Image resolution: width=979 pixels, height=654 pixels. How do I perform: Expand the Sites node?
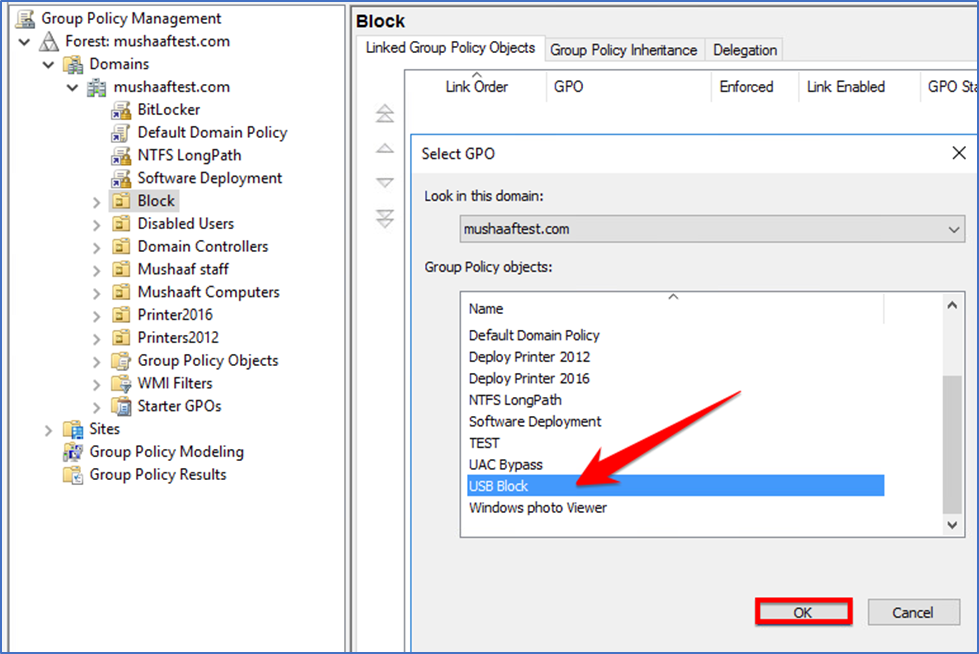pos(49,430)
